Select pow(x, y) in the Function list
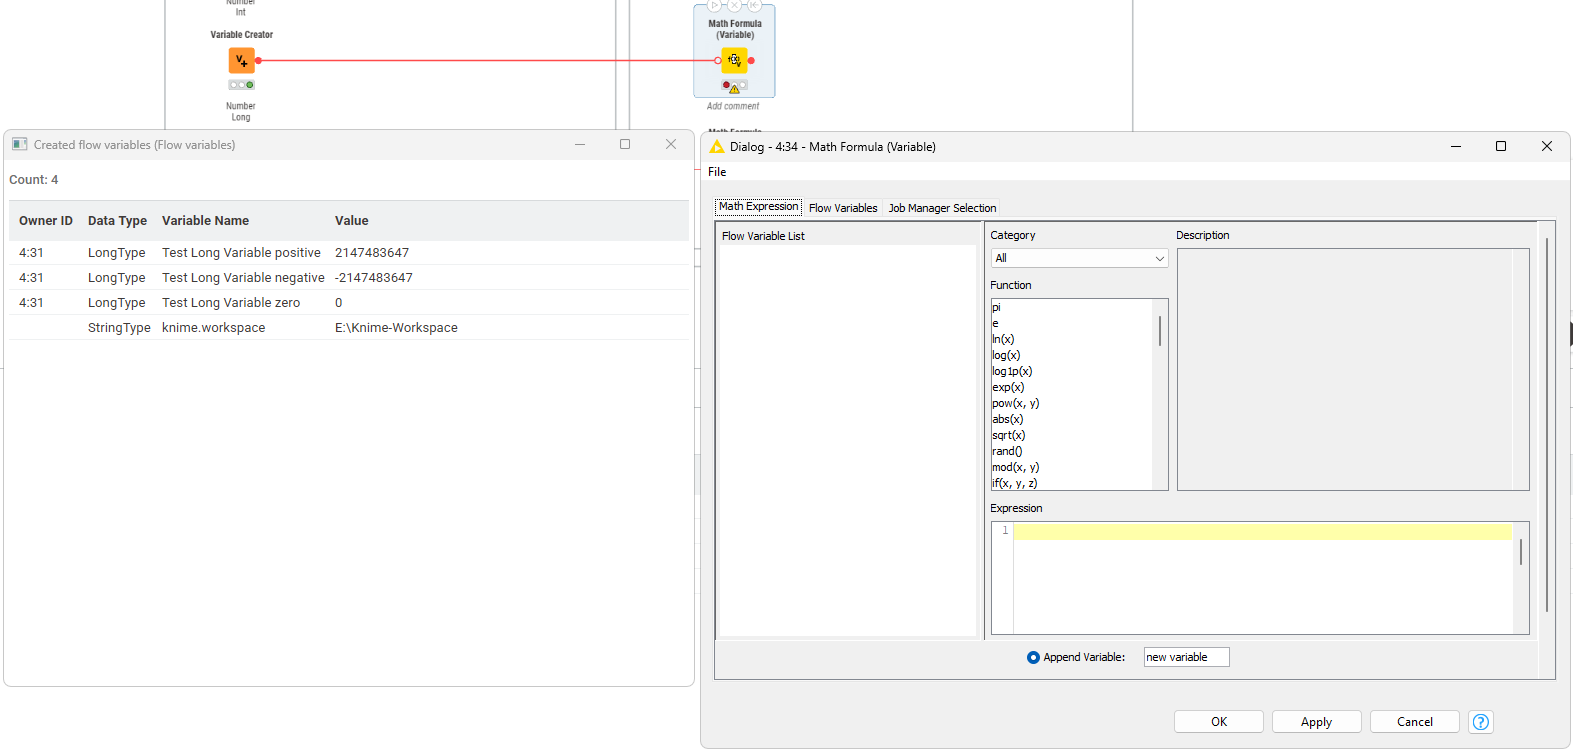1573x749 pixels. 1015,403
